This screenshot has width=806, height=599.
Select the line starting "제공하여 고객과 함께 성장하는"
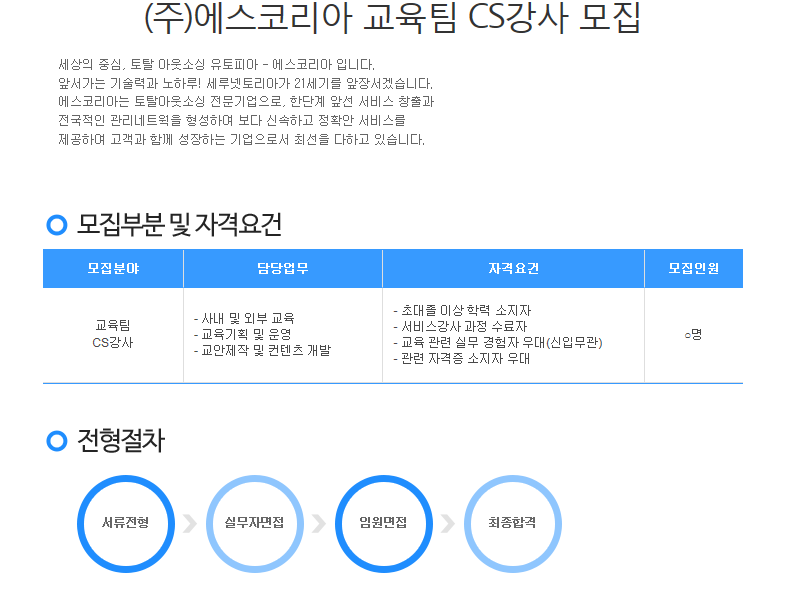coord(242,139)
